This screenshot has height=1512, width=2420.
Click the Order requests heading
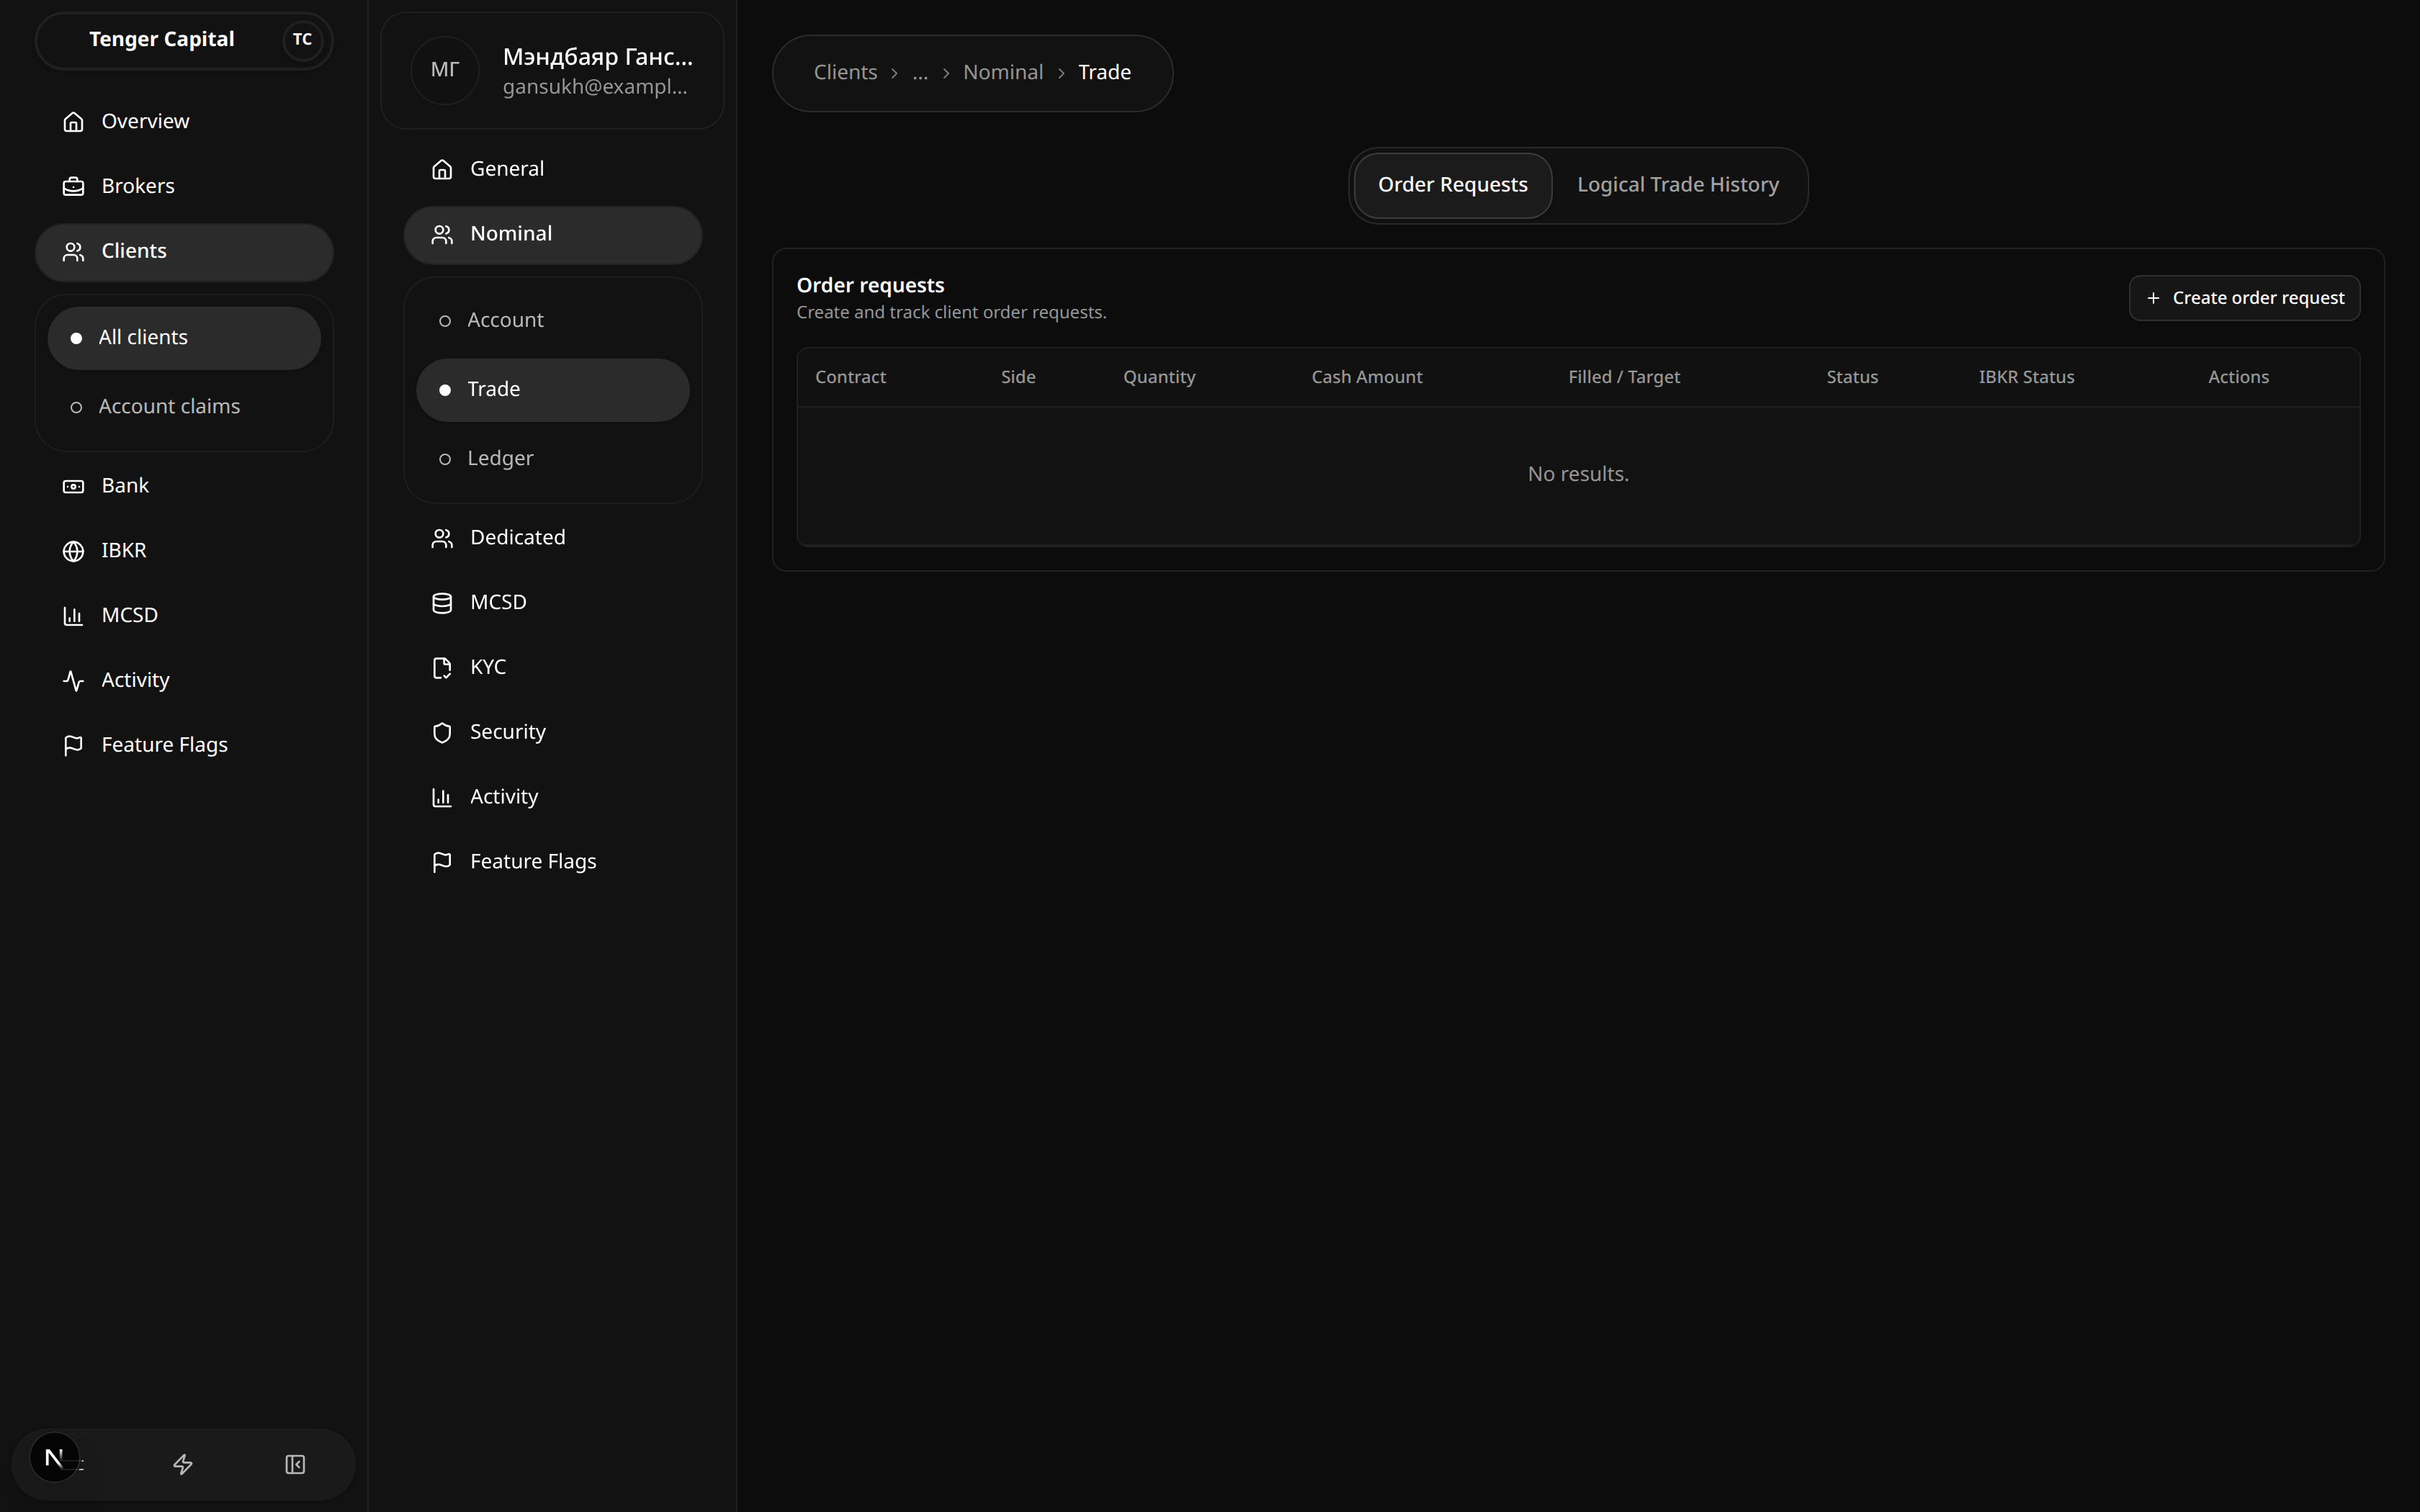pyautogui.click(x=870, y=286)
